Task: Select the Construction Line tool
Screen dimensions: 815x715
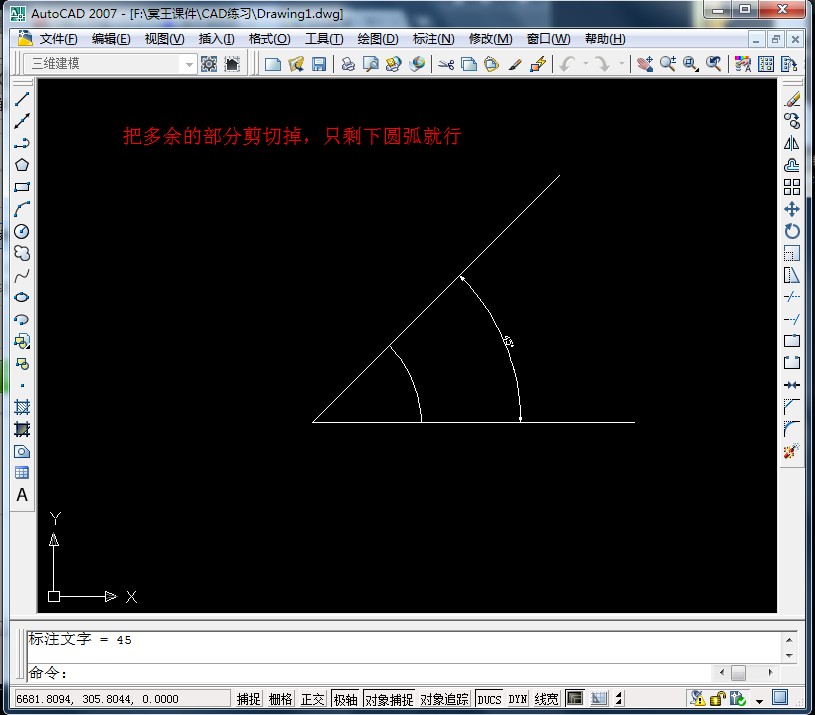Action: pyautogui.click(x=22, y=121)
